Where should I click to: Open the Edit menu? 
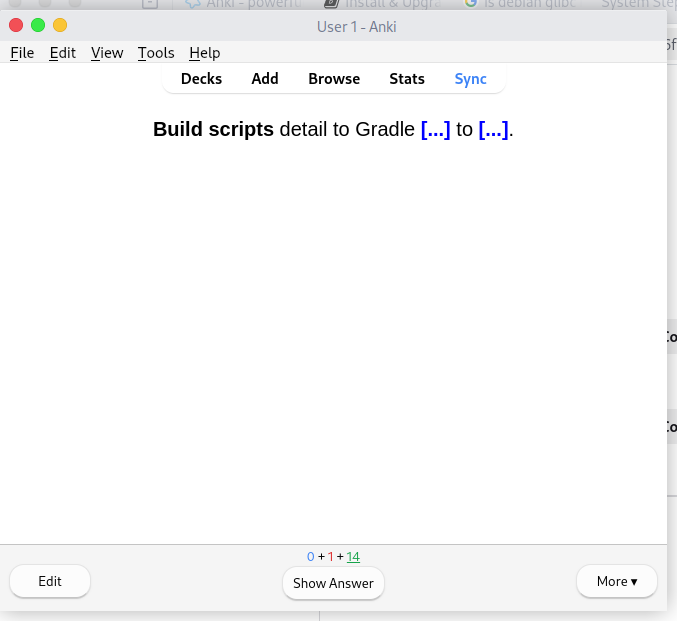click(x=62, y=53)
